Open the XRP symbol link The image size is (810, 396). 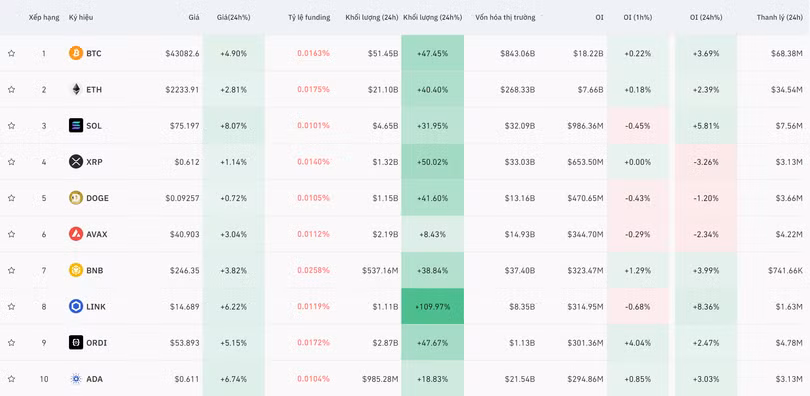pos(95,162)
